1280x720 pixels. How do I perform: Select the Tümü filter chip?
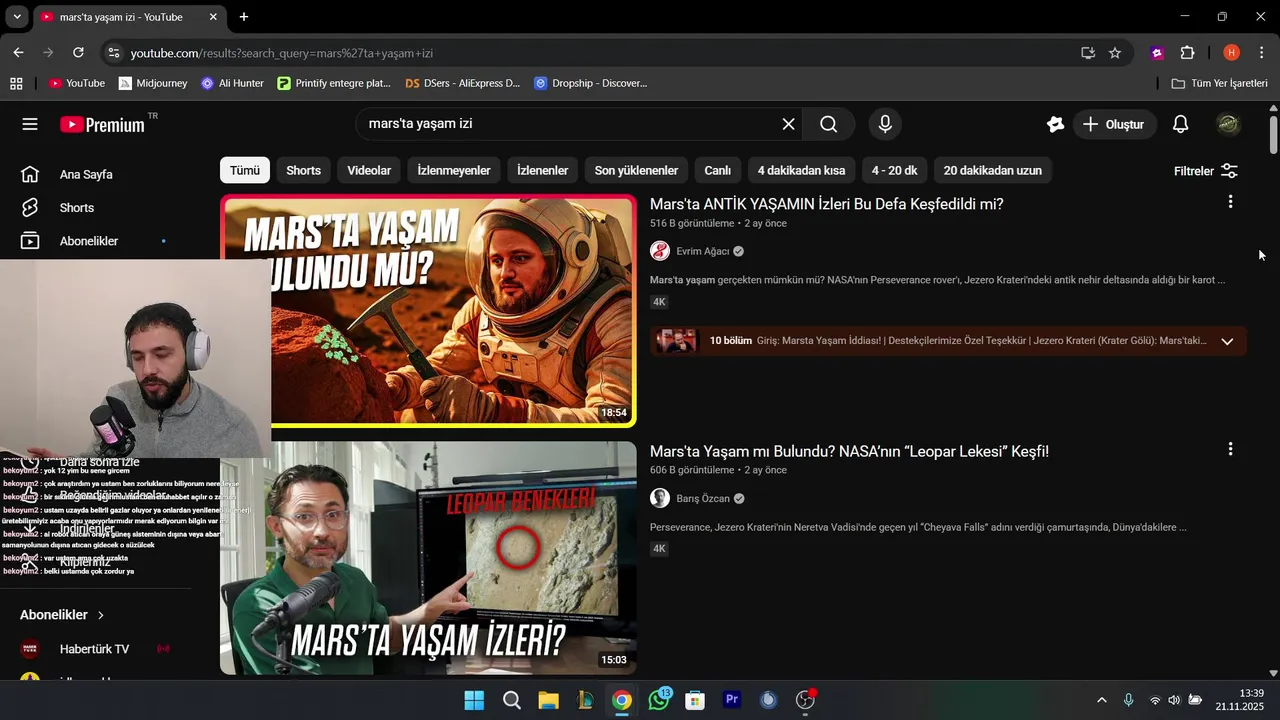(x=245, y=171)
